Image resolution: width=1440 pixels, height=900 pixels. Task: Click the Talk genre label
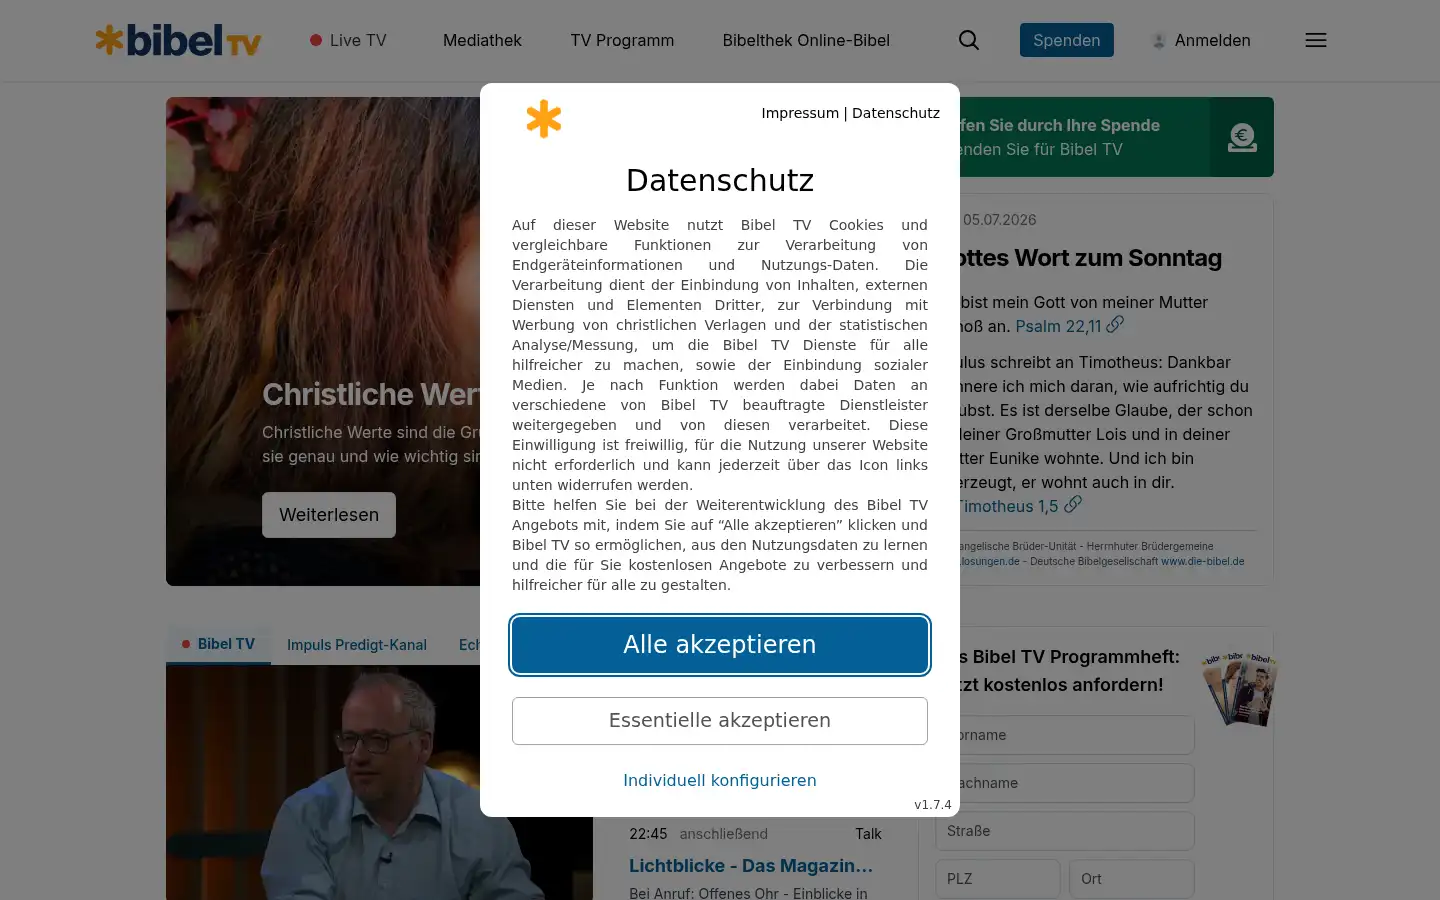pyautogui.click(x=868, y=834)
